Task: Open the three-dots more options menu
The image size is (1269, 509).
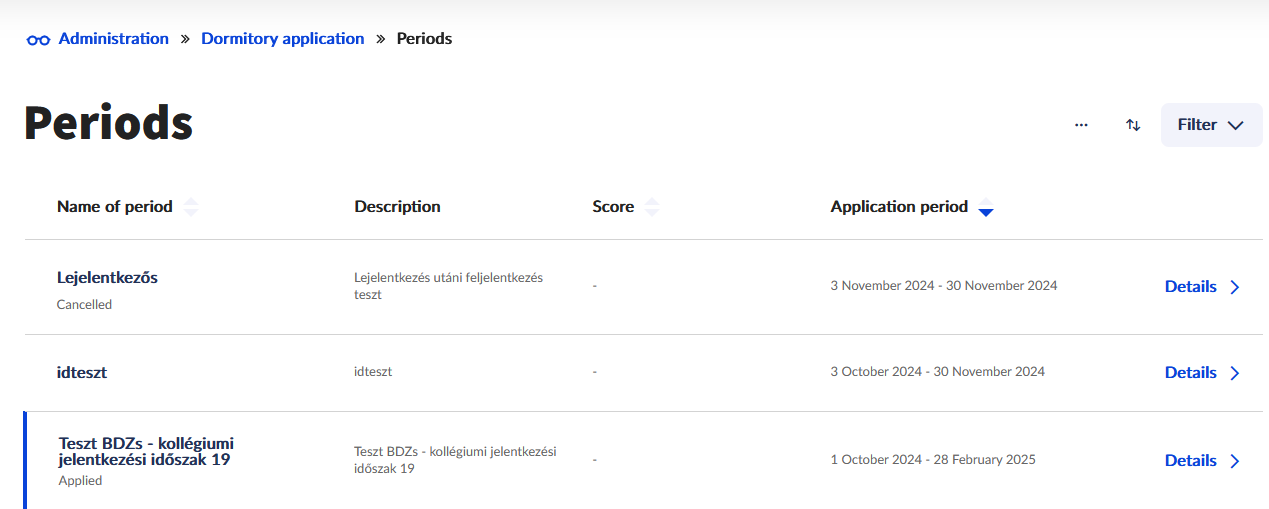Action: 1081,125
